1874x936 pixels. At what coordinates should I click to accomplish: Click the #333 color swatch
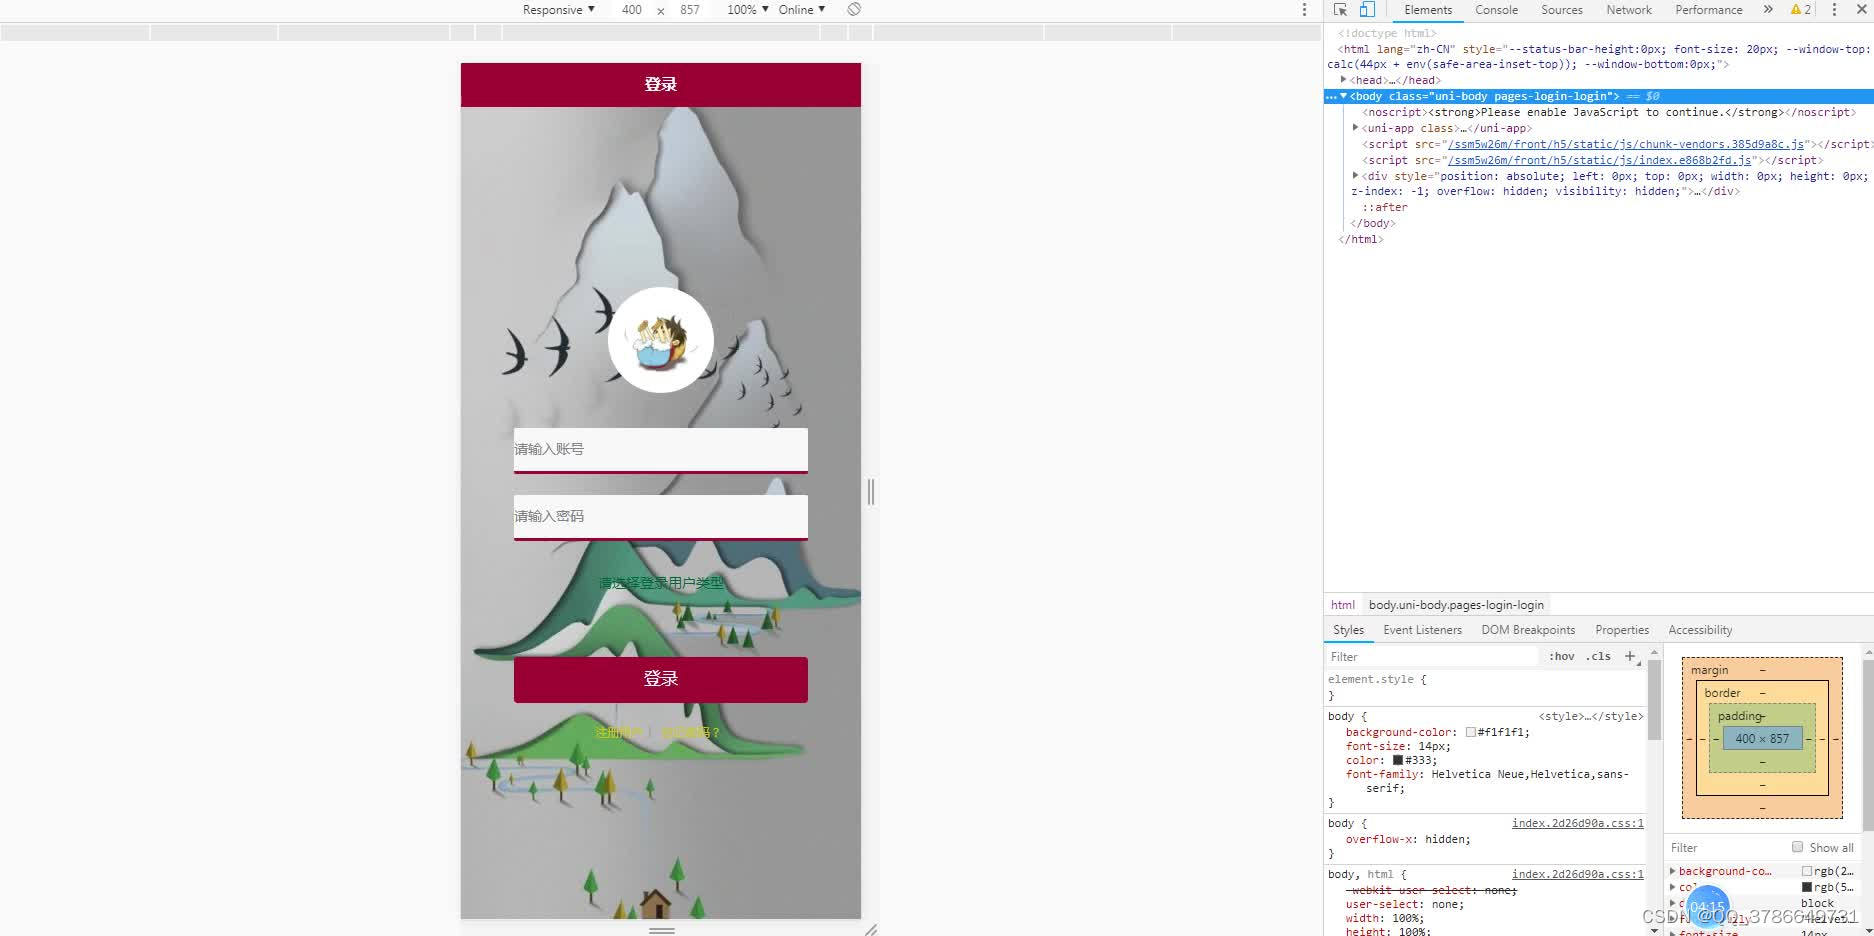(1398, 760)
